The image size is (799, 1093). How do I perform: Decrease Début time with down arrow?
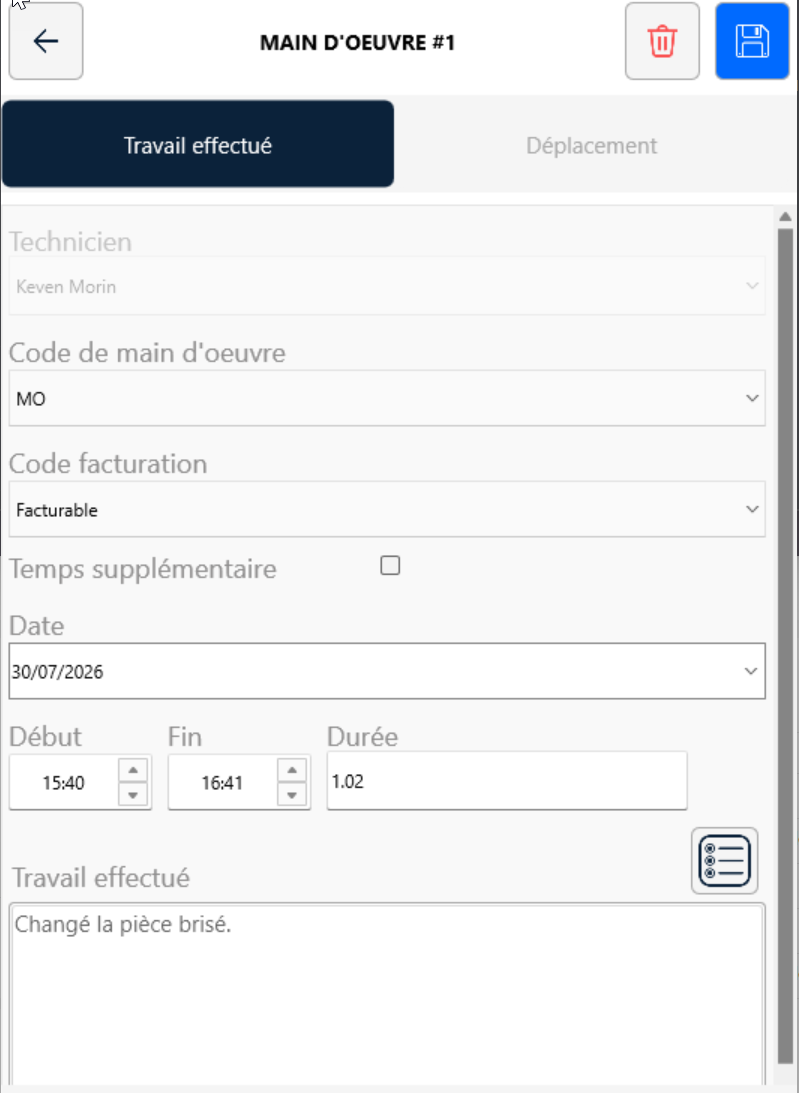pyautogui.click(x=133, y=795)
